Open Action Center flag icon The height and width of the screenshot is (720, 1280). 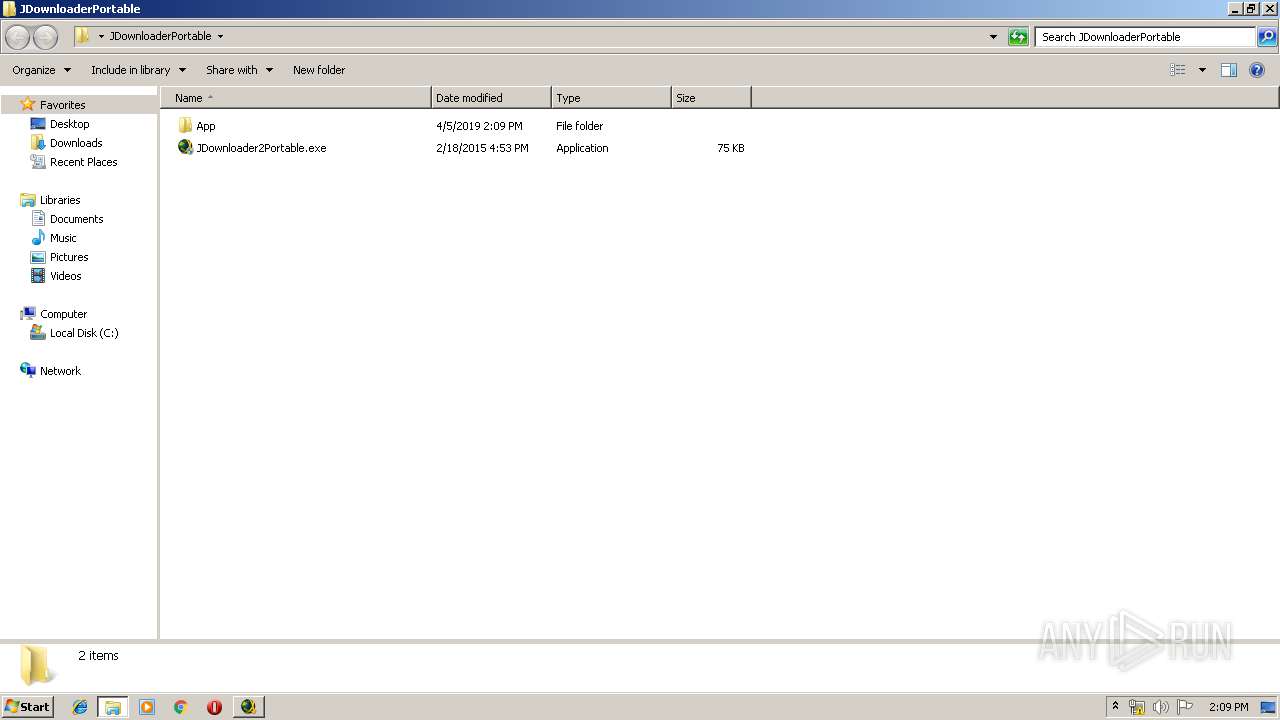pos(1185,707)
